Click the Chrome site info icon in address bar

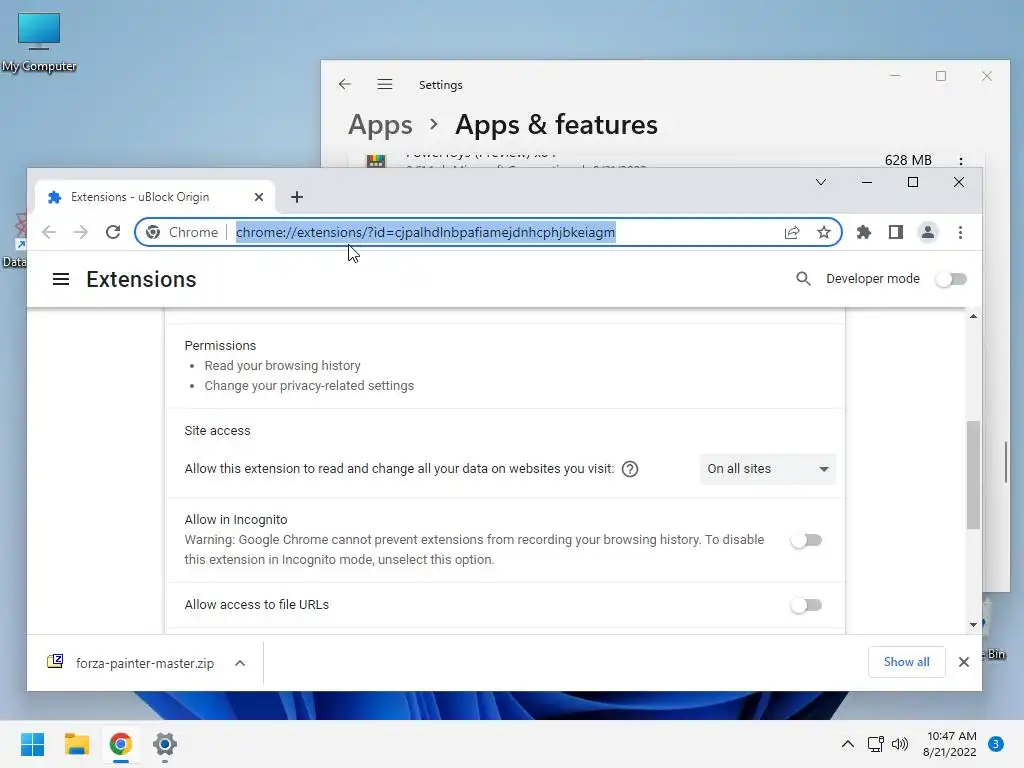pos(153,232)
